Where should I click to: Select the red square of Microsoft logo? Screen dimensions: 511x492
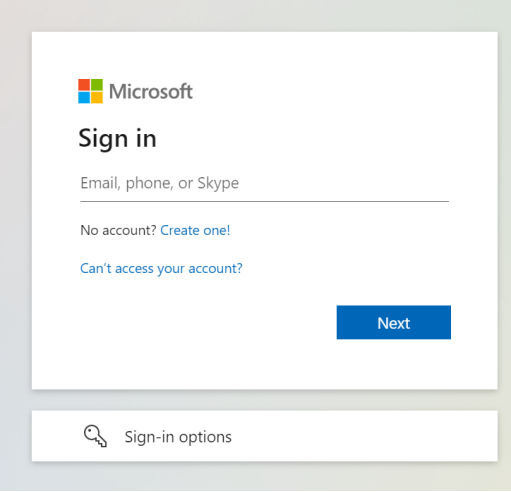coord(84,85)
